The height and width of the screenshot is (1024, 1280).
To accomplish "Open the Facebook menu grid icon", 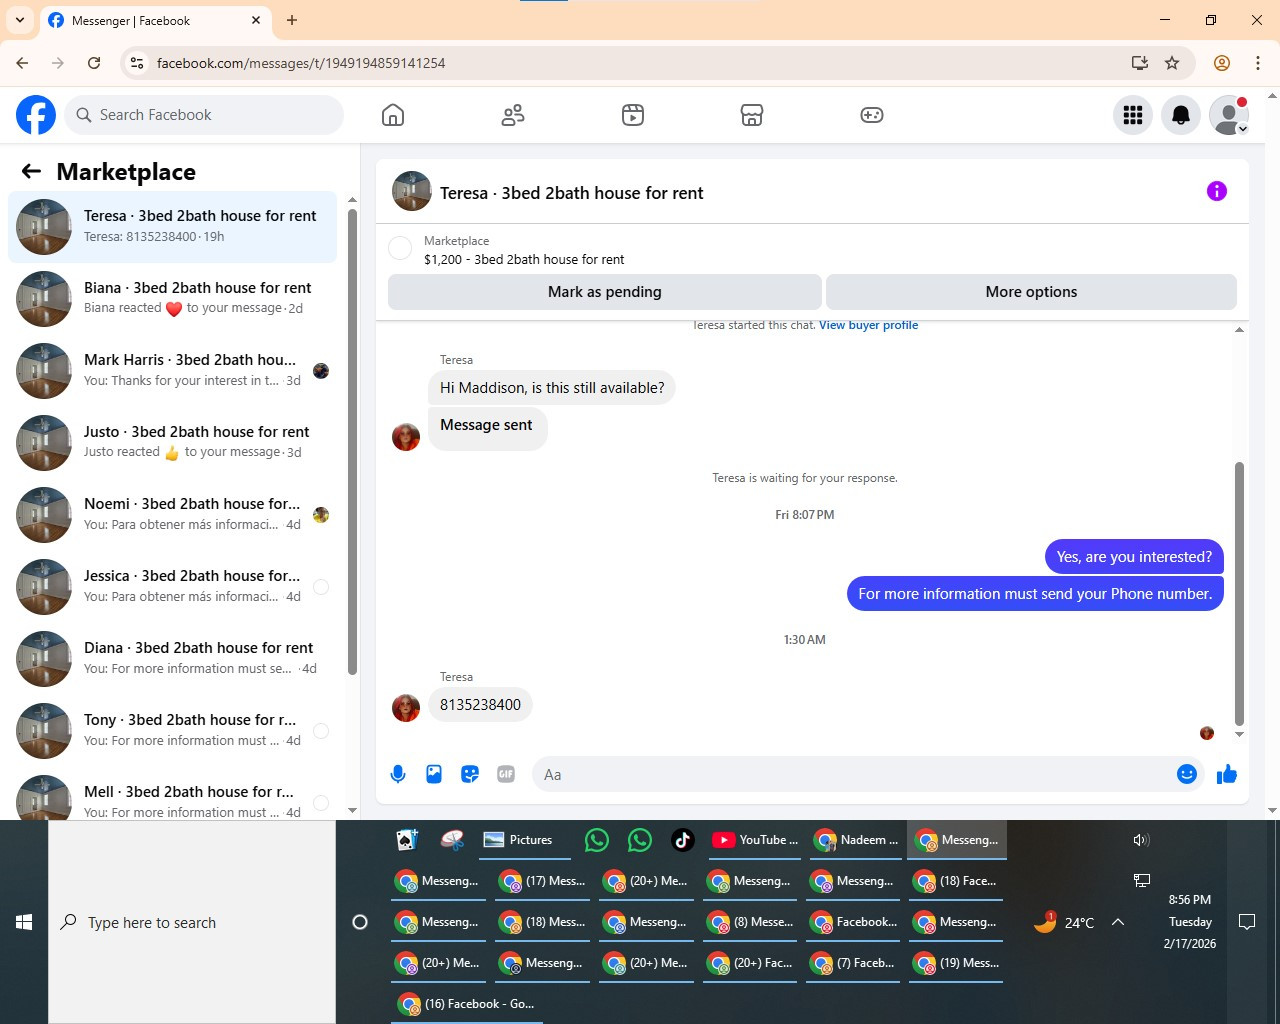I will 1133,115.
